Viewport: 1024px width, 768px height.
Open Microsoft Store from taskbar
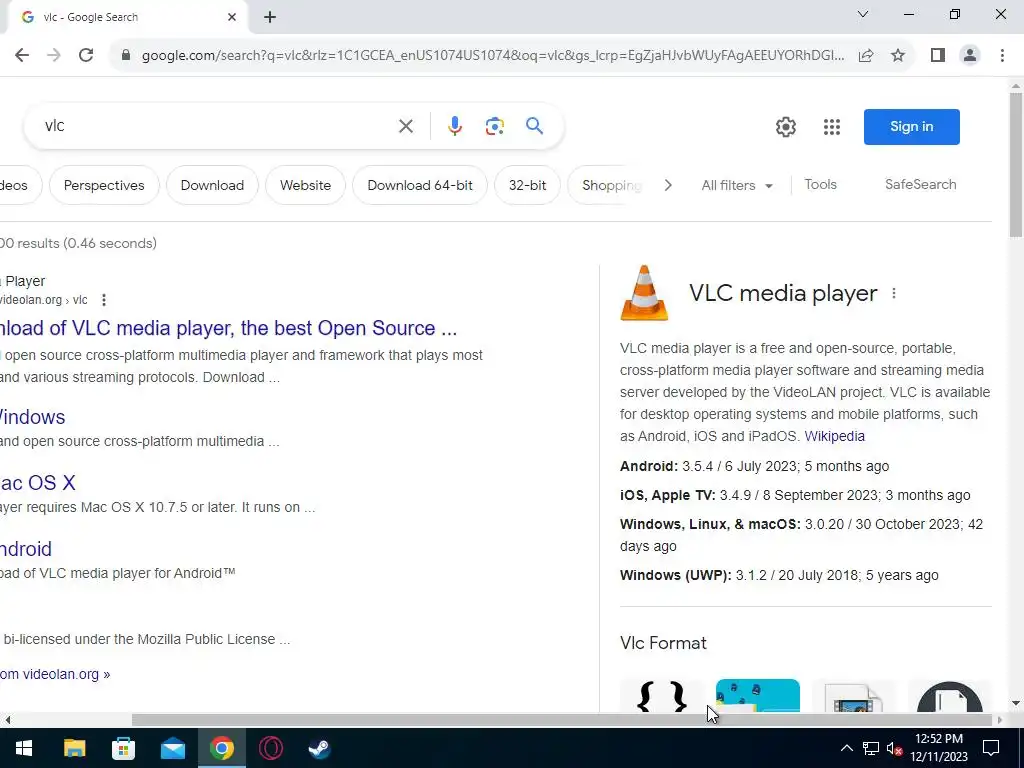[x=123, y=748]
